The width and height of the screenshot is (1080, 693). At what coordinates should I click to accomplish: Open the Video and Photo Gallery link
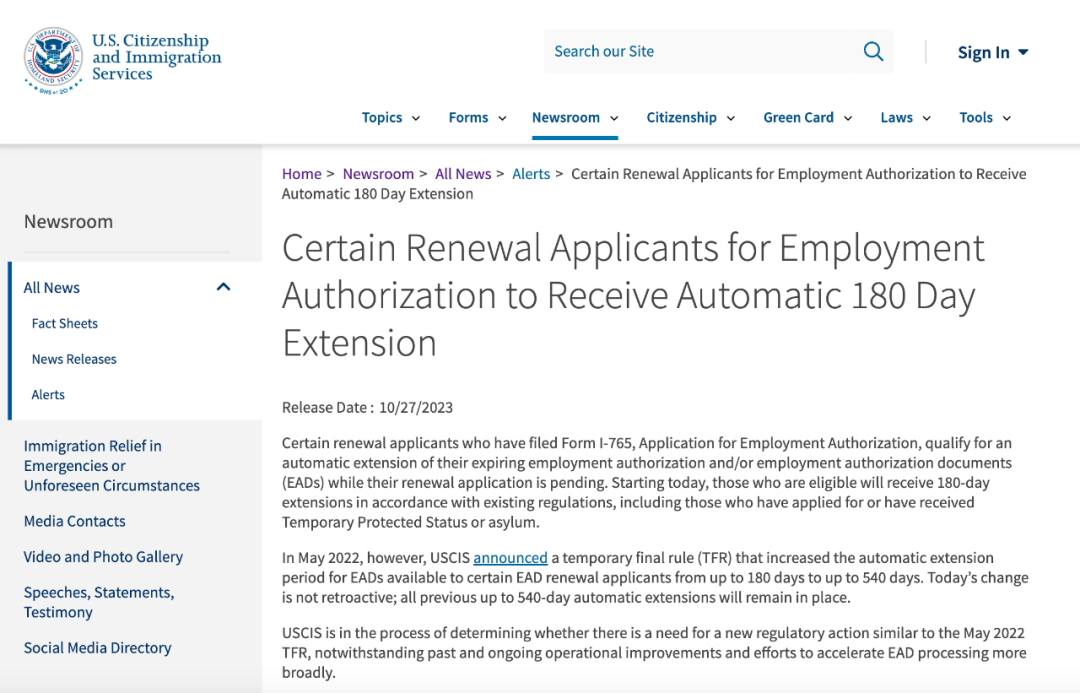tap(103, 557)
